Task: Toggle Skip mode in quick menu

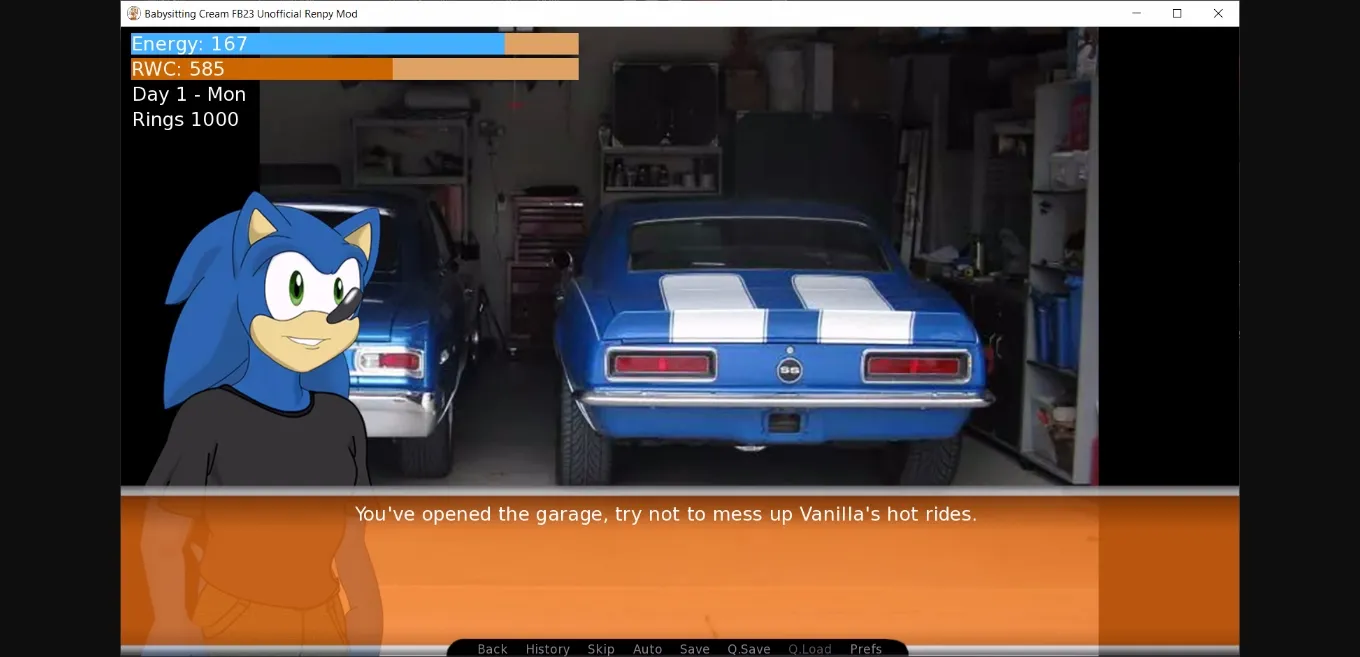Action: pos(601,649)
